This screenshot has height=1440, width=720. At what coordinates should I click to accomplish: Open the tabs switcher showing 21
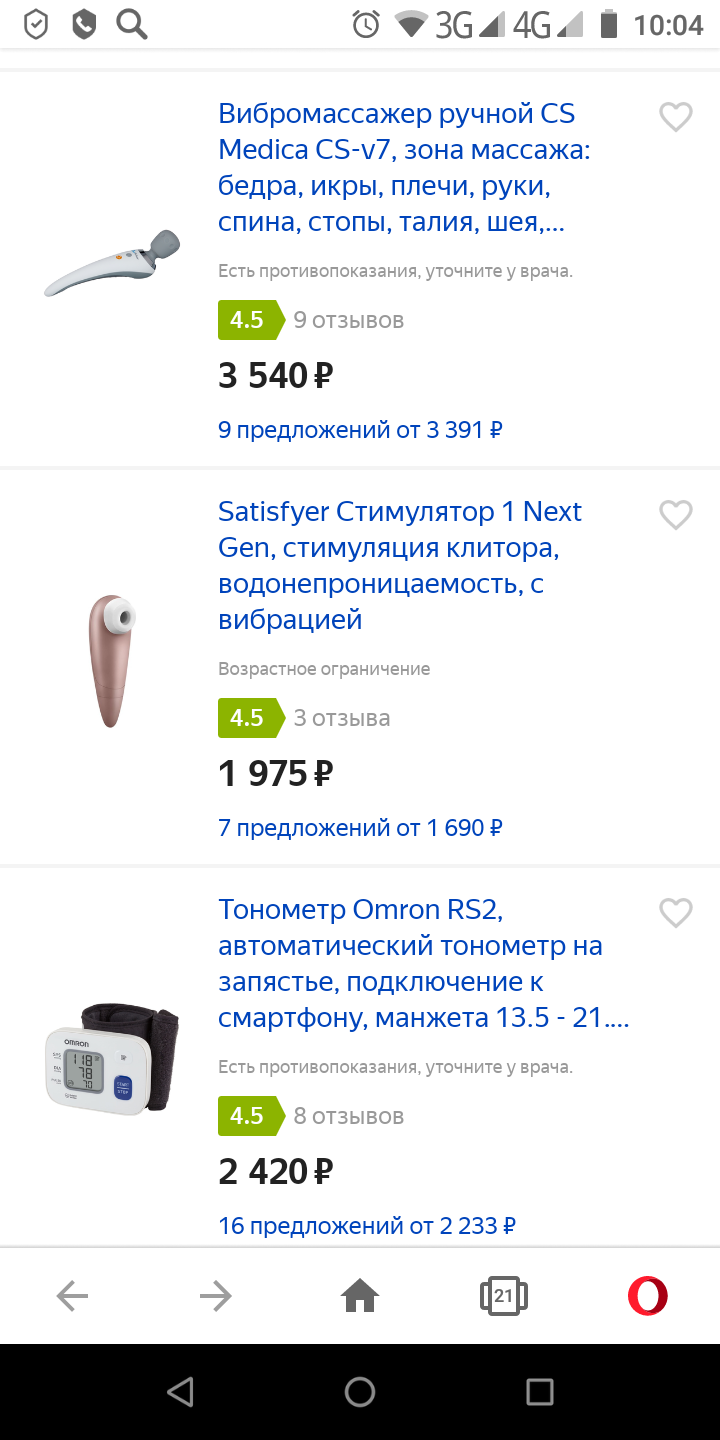tap(503, 1297)
